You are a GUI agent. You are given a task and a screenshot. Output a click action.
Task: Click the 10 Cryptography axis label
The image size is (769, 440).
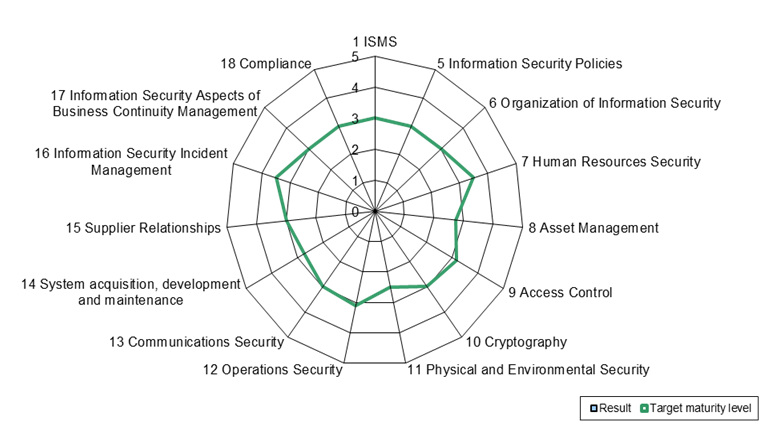pos(516,342)
